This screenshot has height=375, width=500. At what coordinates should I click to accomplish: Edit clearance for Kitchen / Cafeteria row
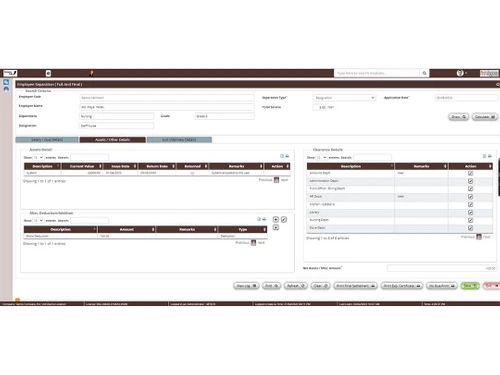[x=470, y=204]
